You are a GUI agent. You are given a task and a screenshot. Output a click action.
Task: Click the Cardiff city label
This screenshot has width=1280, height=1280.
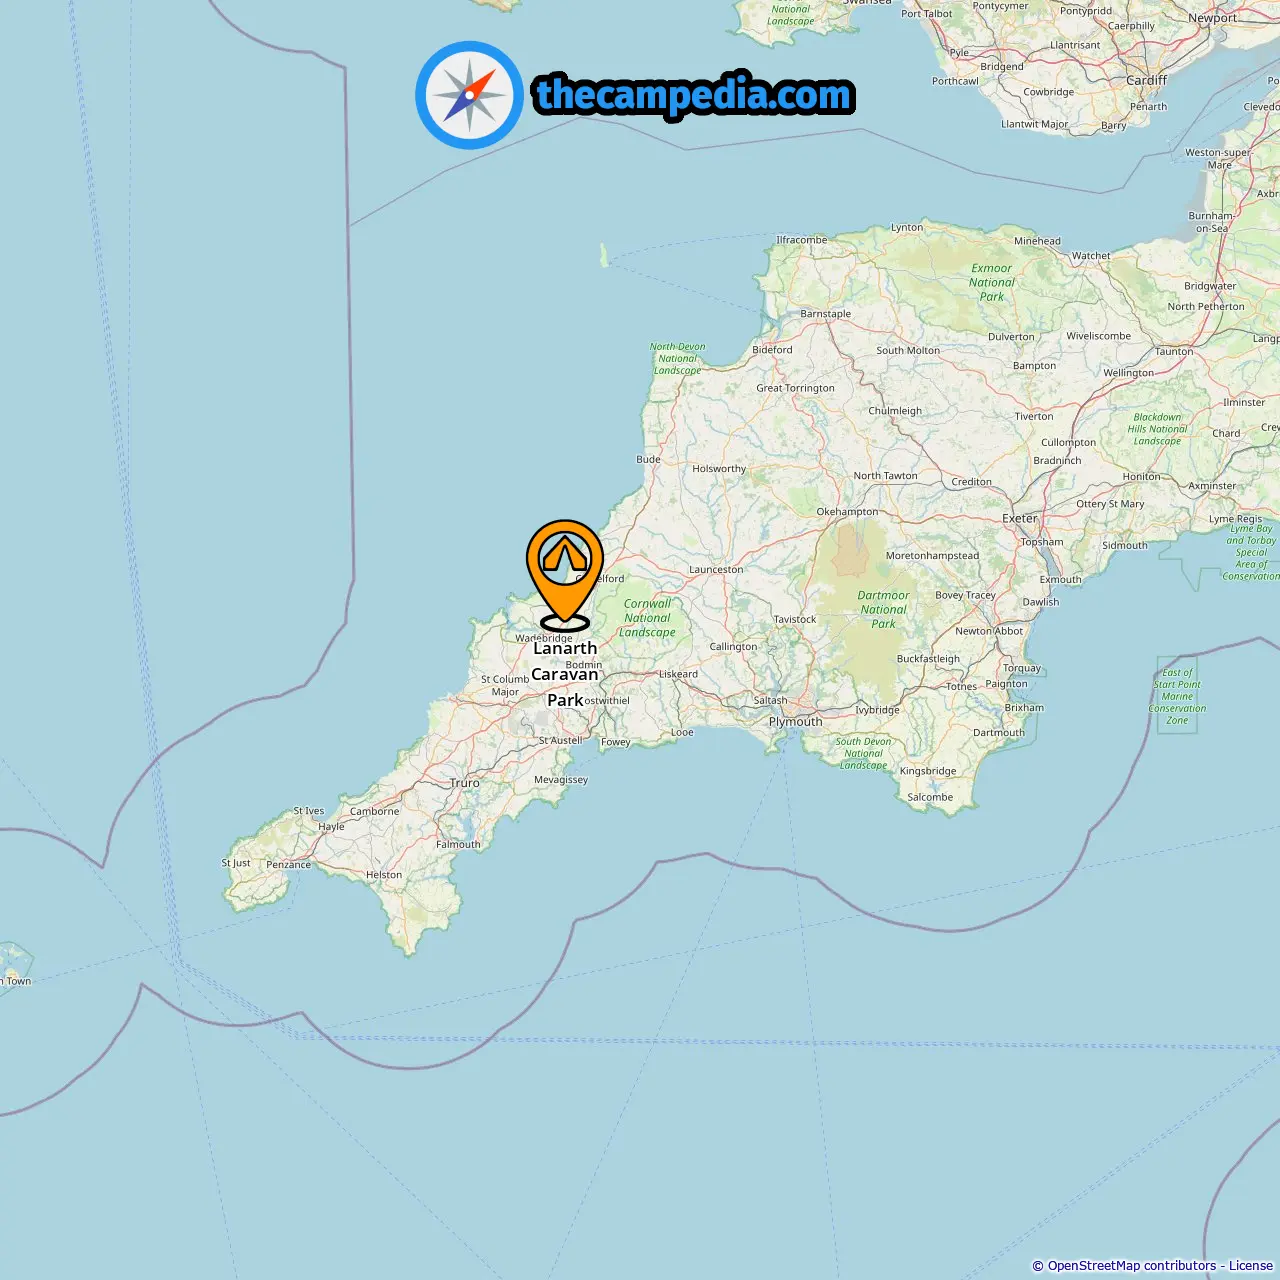(1146, 80)
